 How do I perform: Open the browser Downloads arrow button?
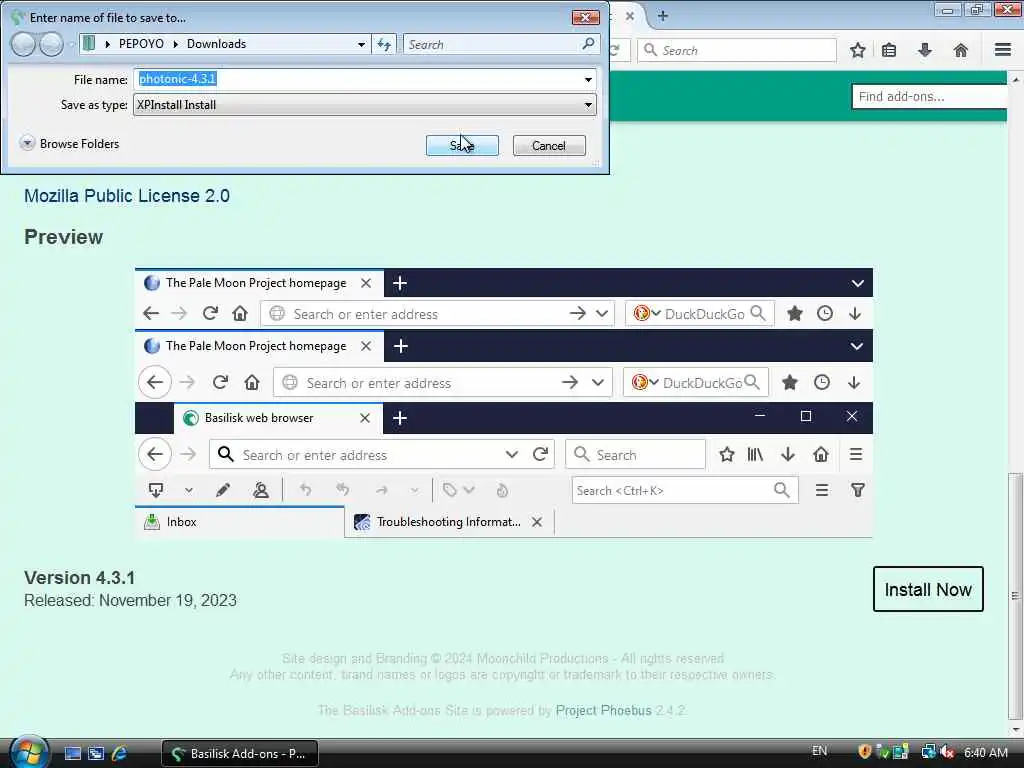(x=925, y=50)
